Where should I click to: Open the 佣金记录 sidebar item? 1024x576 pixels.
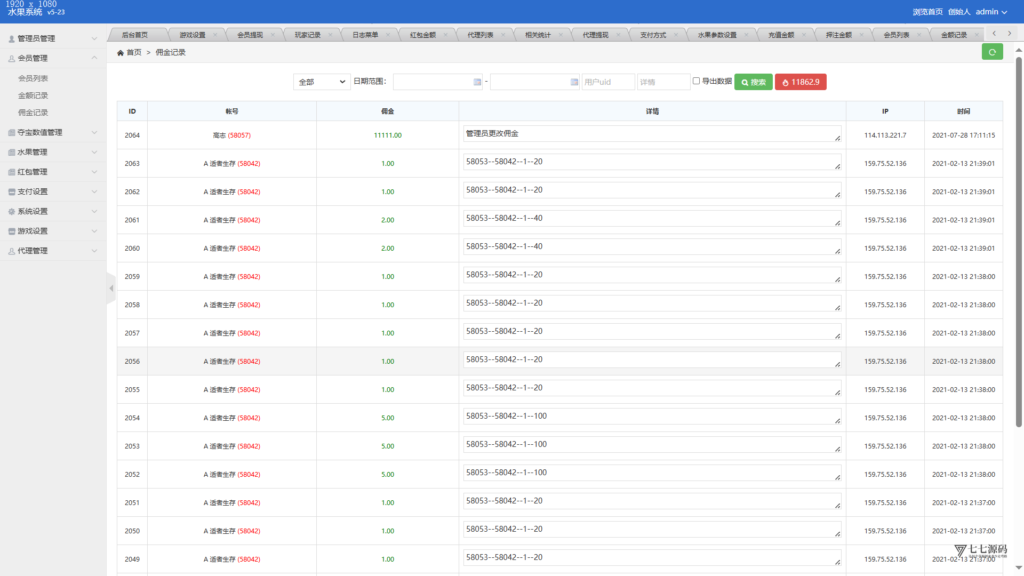[33, 112]
